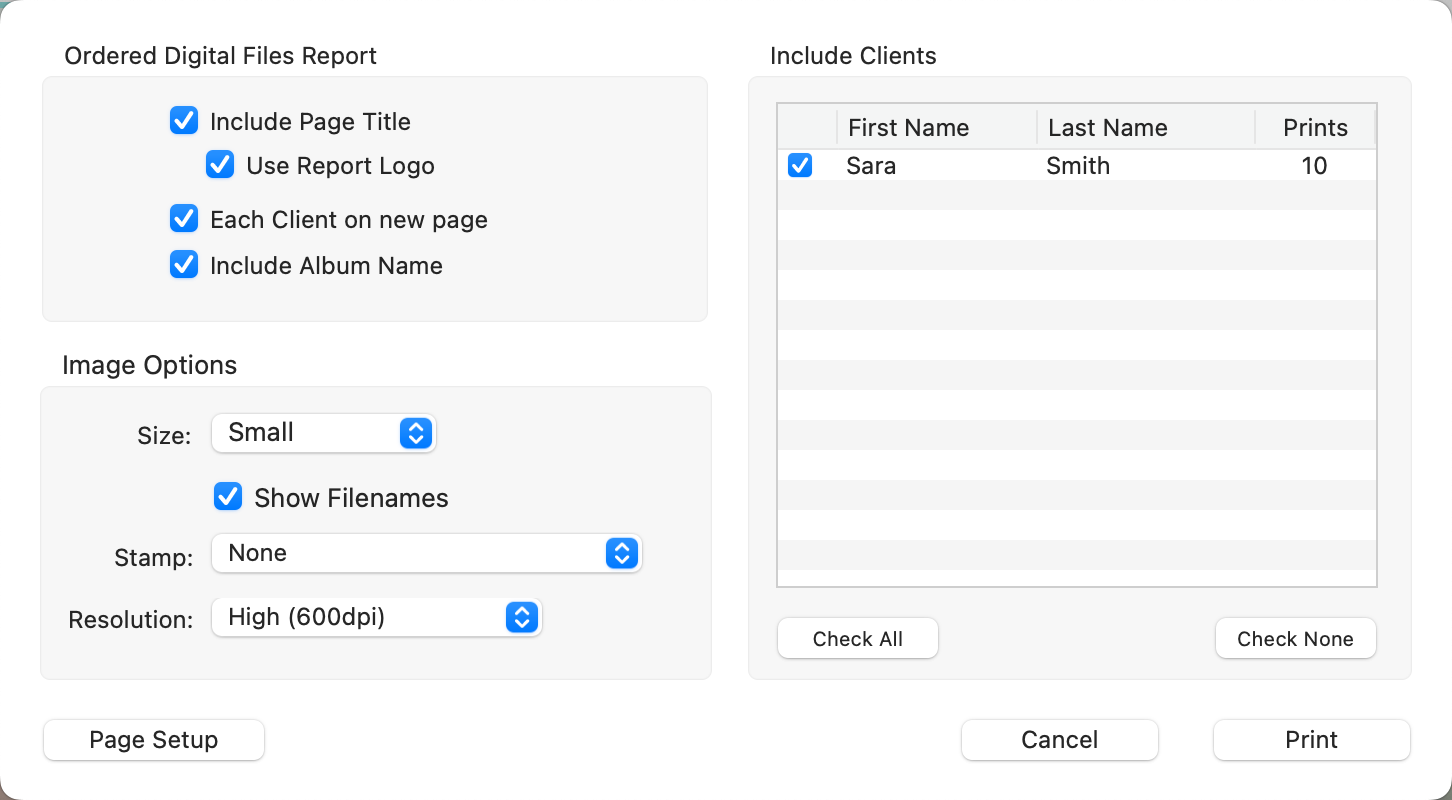Image resolution: width=1452 pixels, height=800 pixels.
Task: Click the Prints column header
Action: point(1315,128)
